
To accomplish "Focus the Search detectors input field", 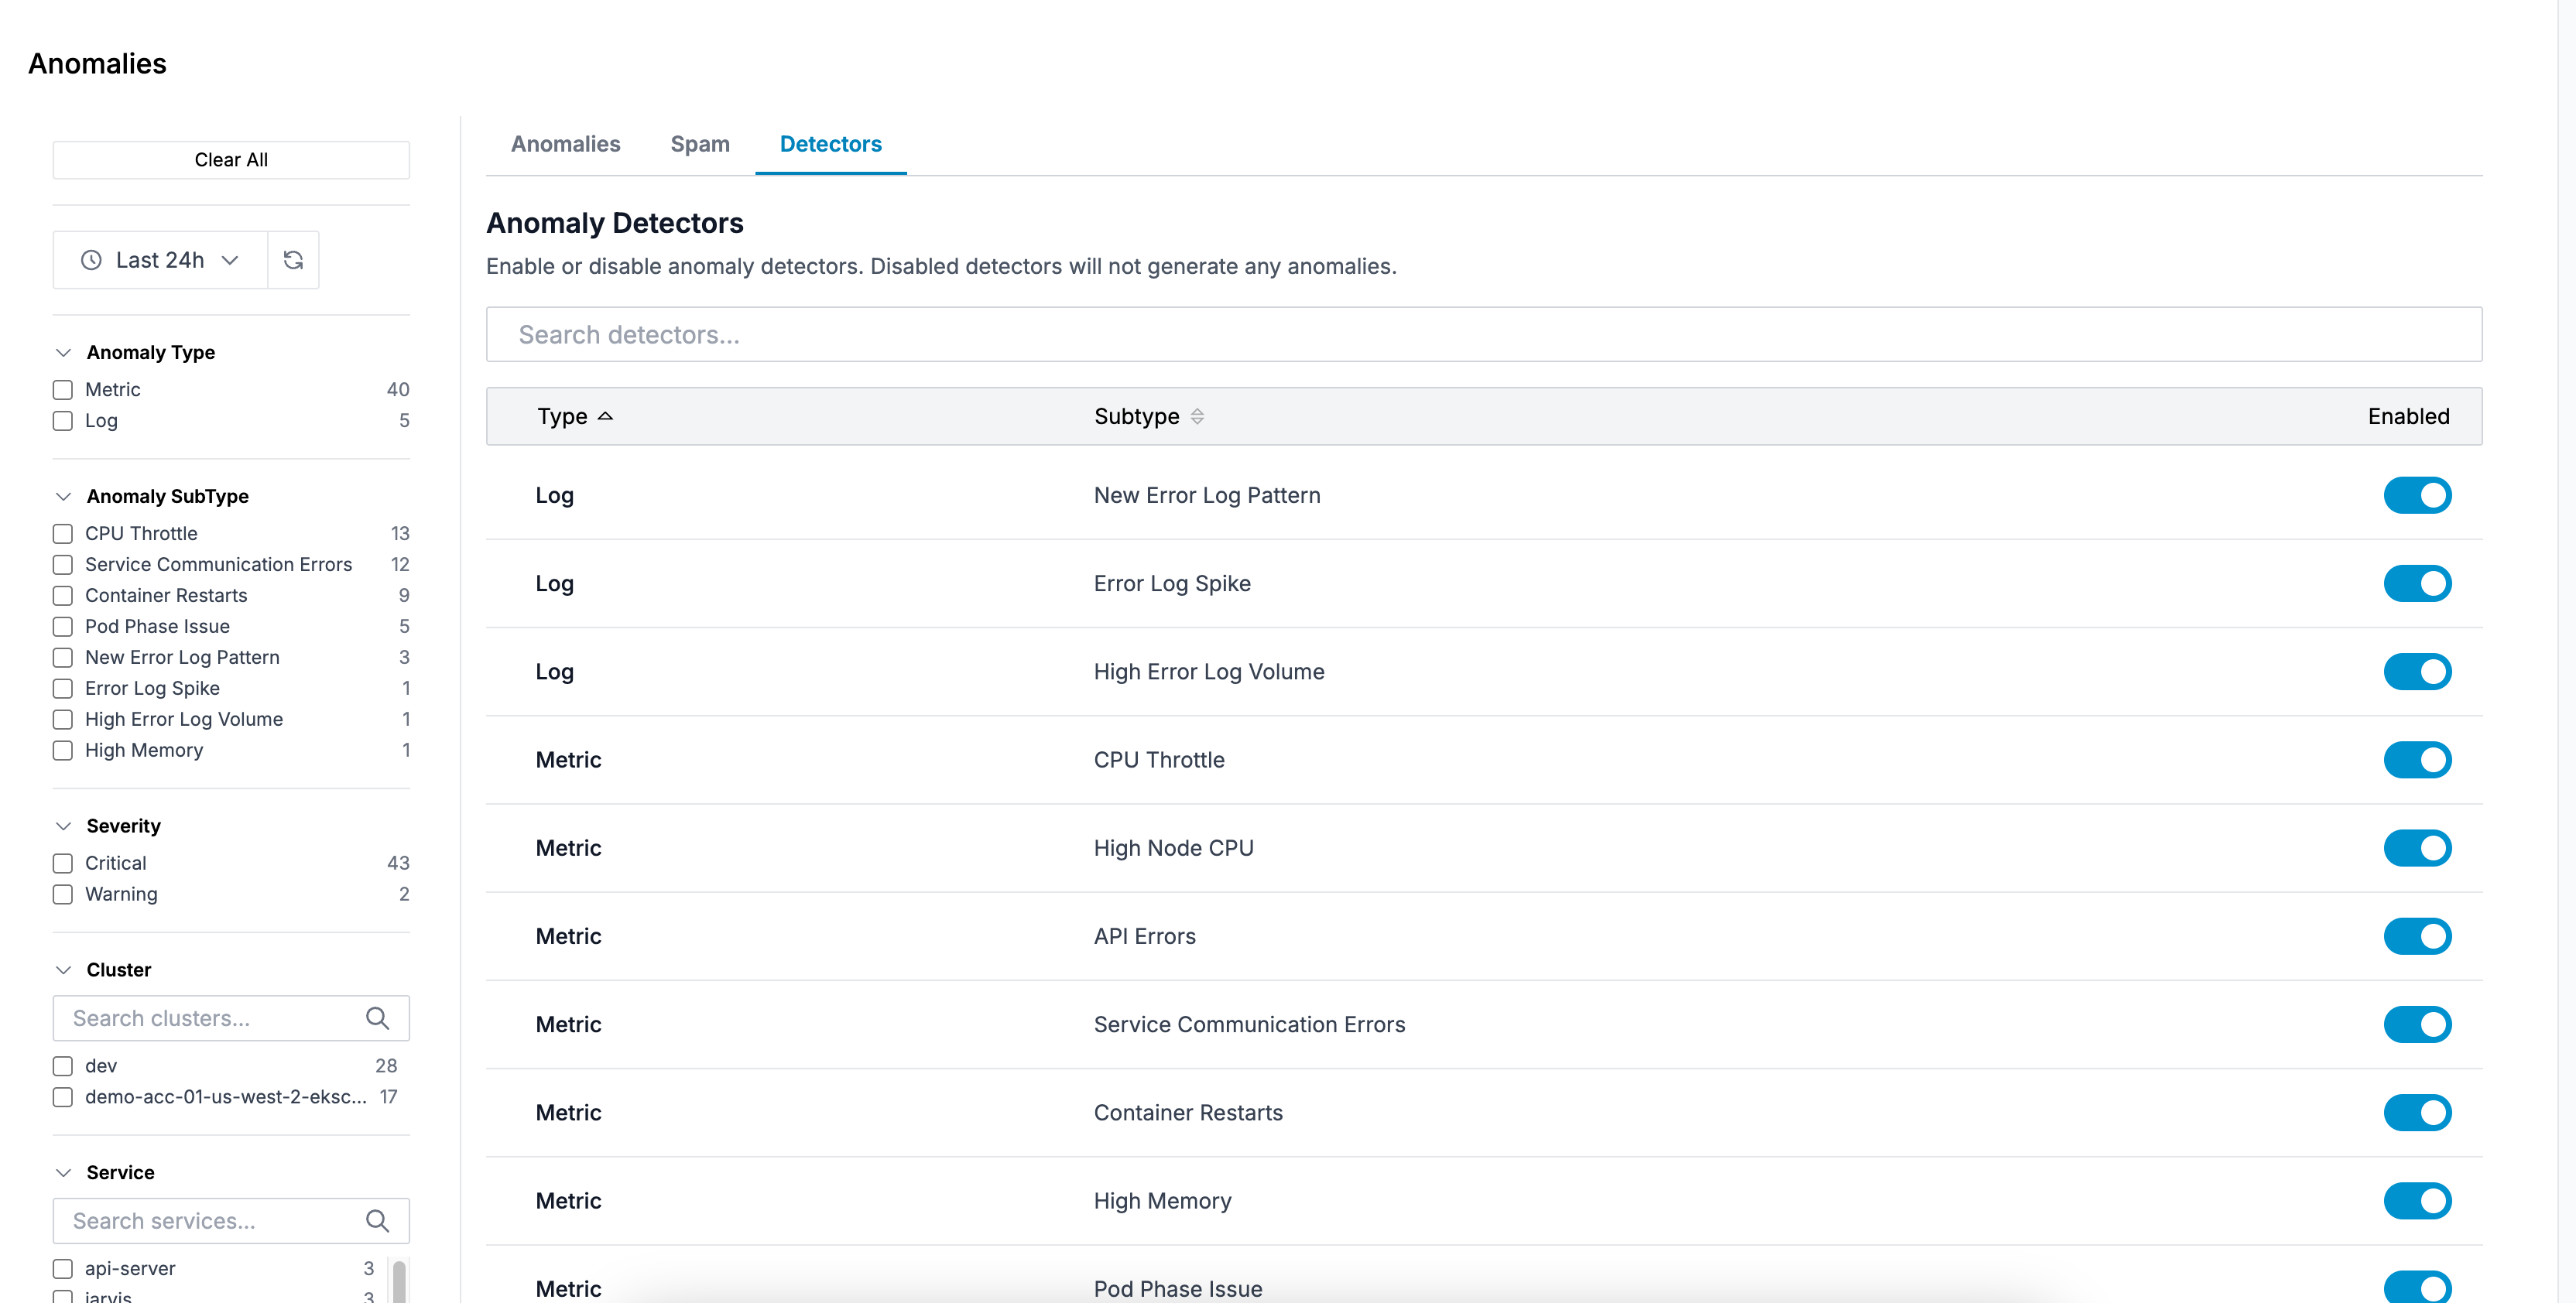I will pyautogui.click(x=1483, y=335).
